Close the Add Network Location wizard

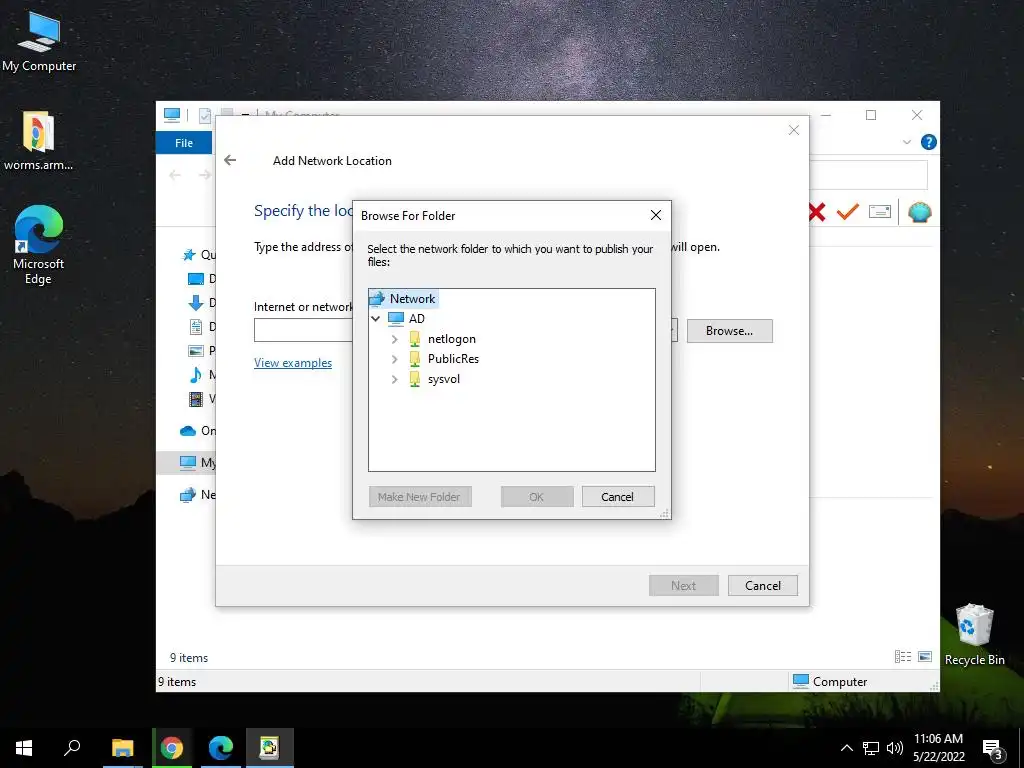(x=793, y=130)
